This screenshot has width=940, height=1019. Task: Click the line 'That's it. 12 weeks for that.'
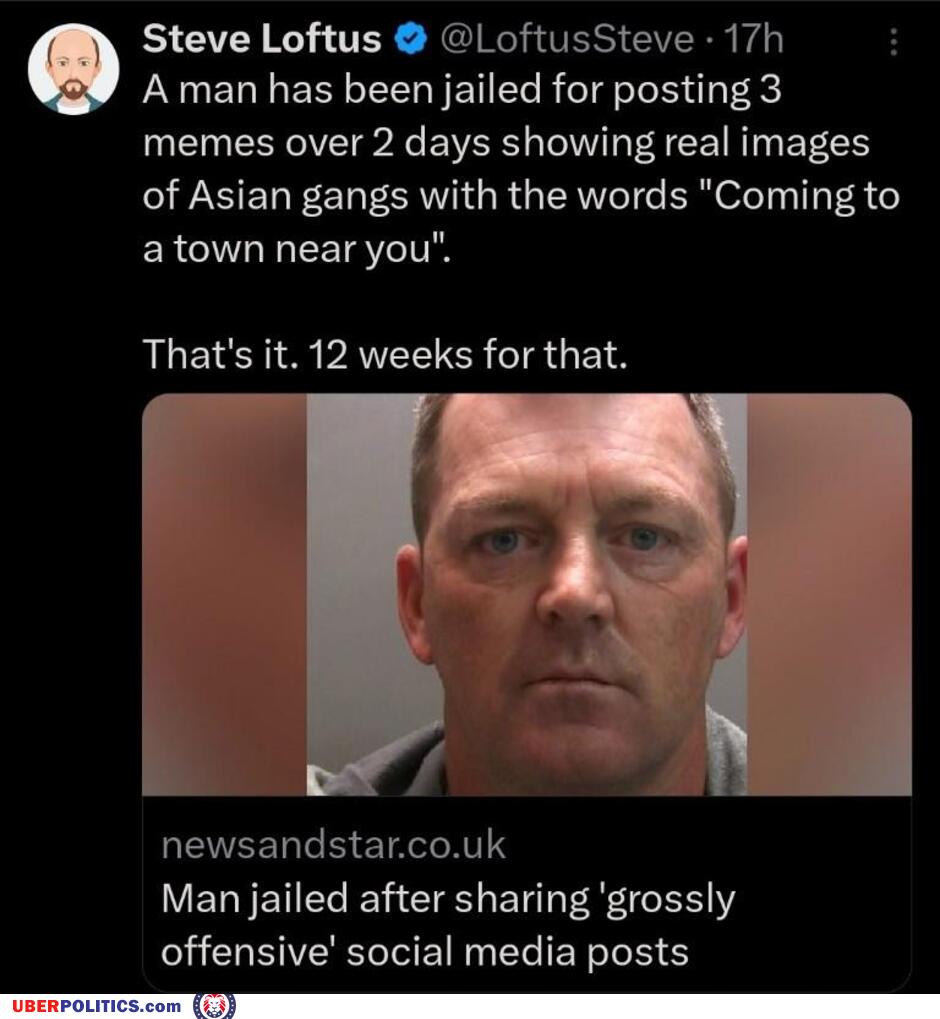click(385, 355)
